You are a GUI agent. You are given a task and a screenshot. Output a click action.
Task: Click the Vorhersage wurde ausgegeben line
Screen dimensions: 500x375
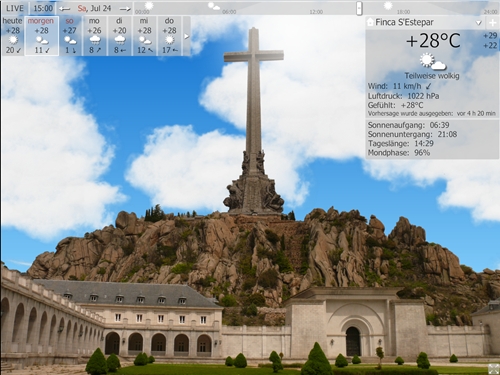pos(432,113)
